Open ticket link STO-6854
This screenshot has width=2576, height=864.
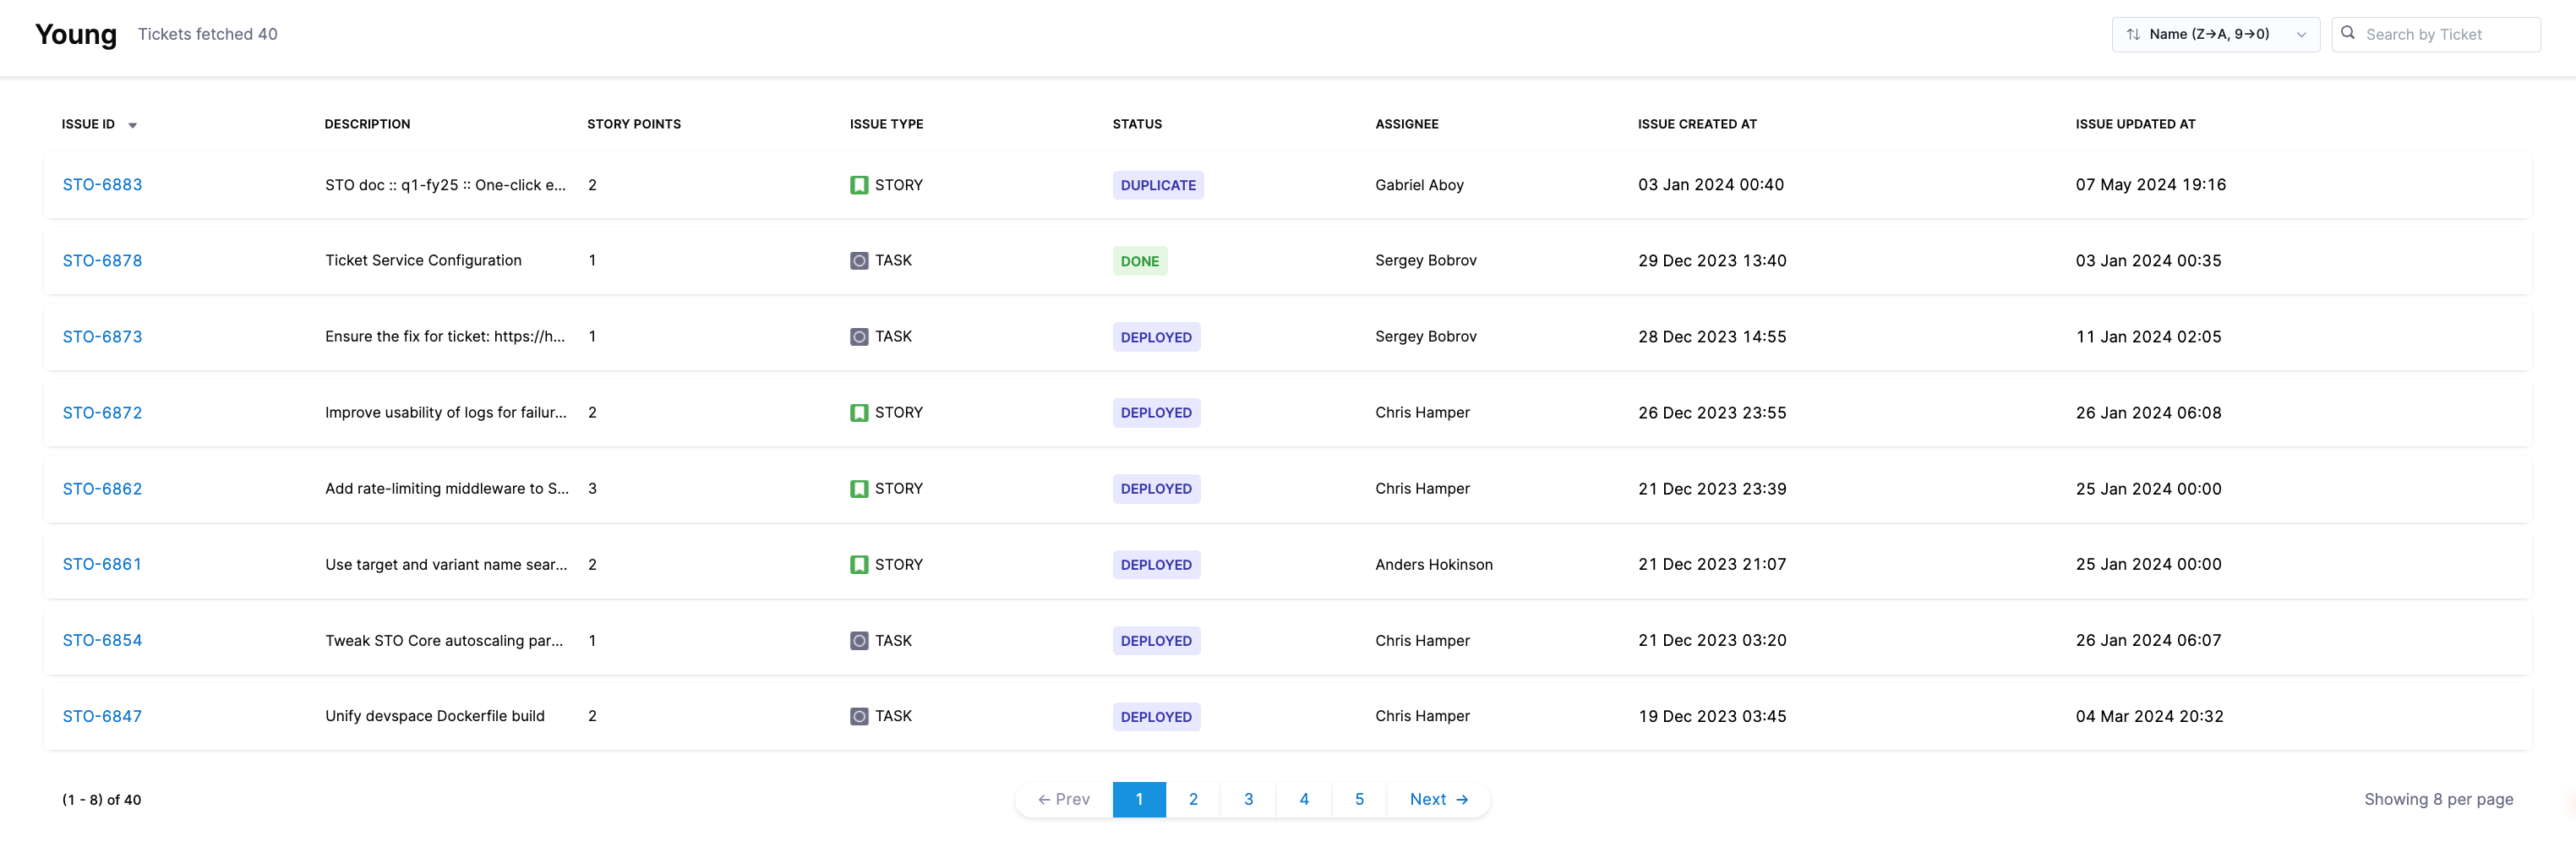[102, 640]
